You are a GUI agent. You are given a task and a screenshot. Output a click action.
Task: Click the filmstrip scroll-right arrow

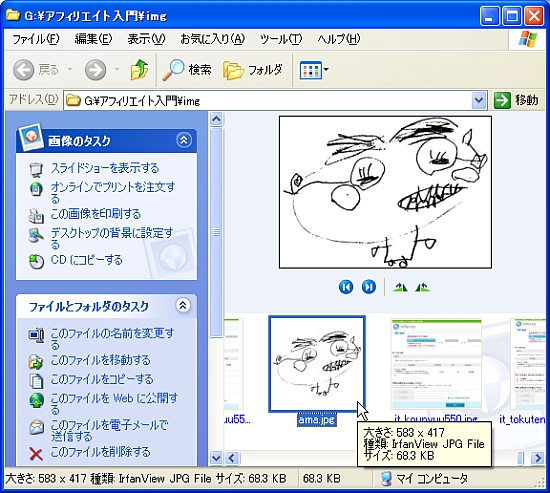click(537, 458)
